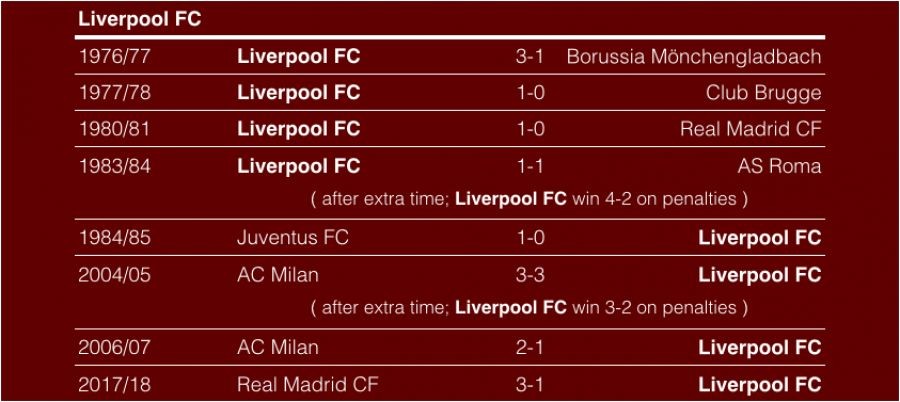900x402 pixels.
Task: Select the 1977/78 season label
Action: (x=115, y=93)
